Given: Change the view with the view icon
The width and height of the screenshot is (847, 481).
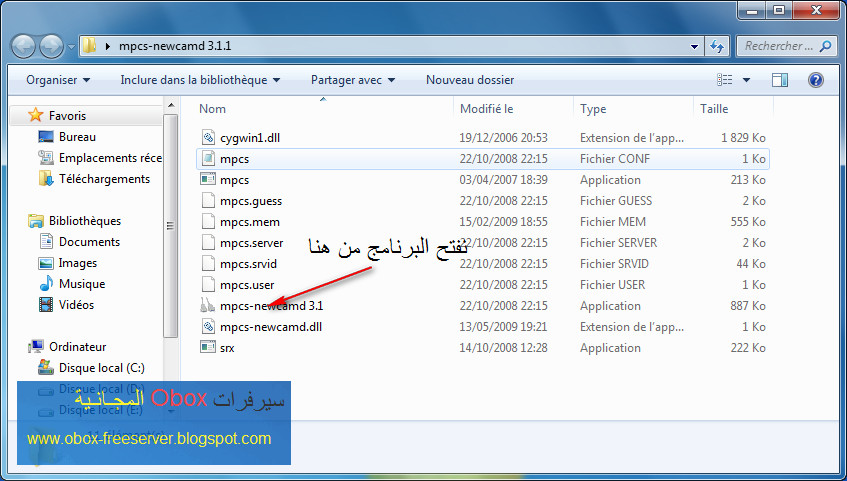Looking at the screenshot, I should [x=724, y=80].
